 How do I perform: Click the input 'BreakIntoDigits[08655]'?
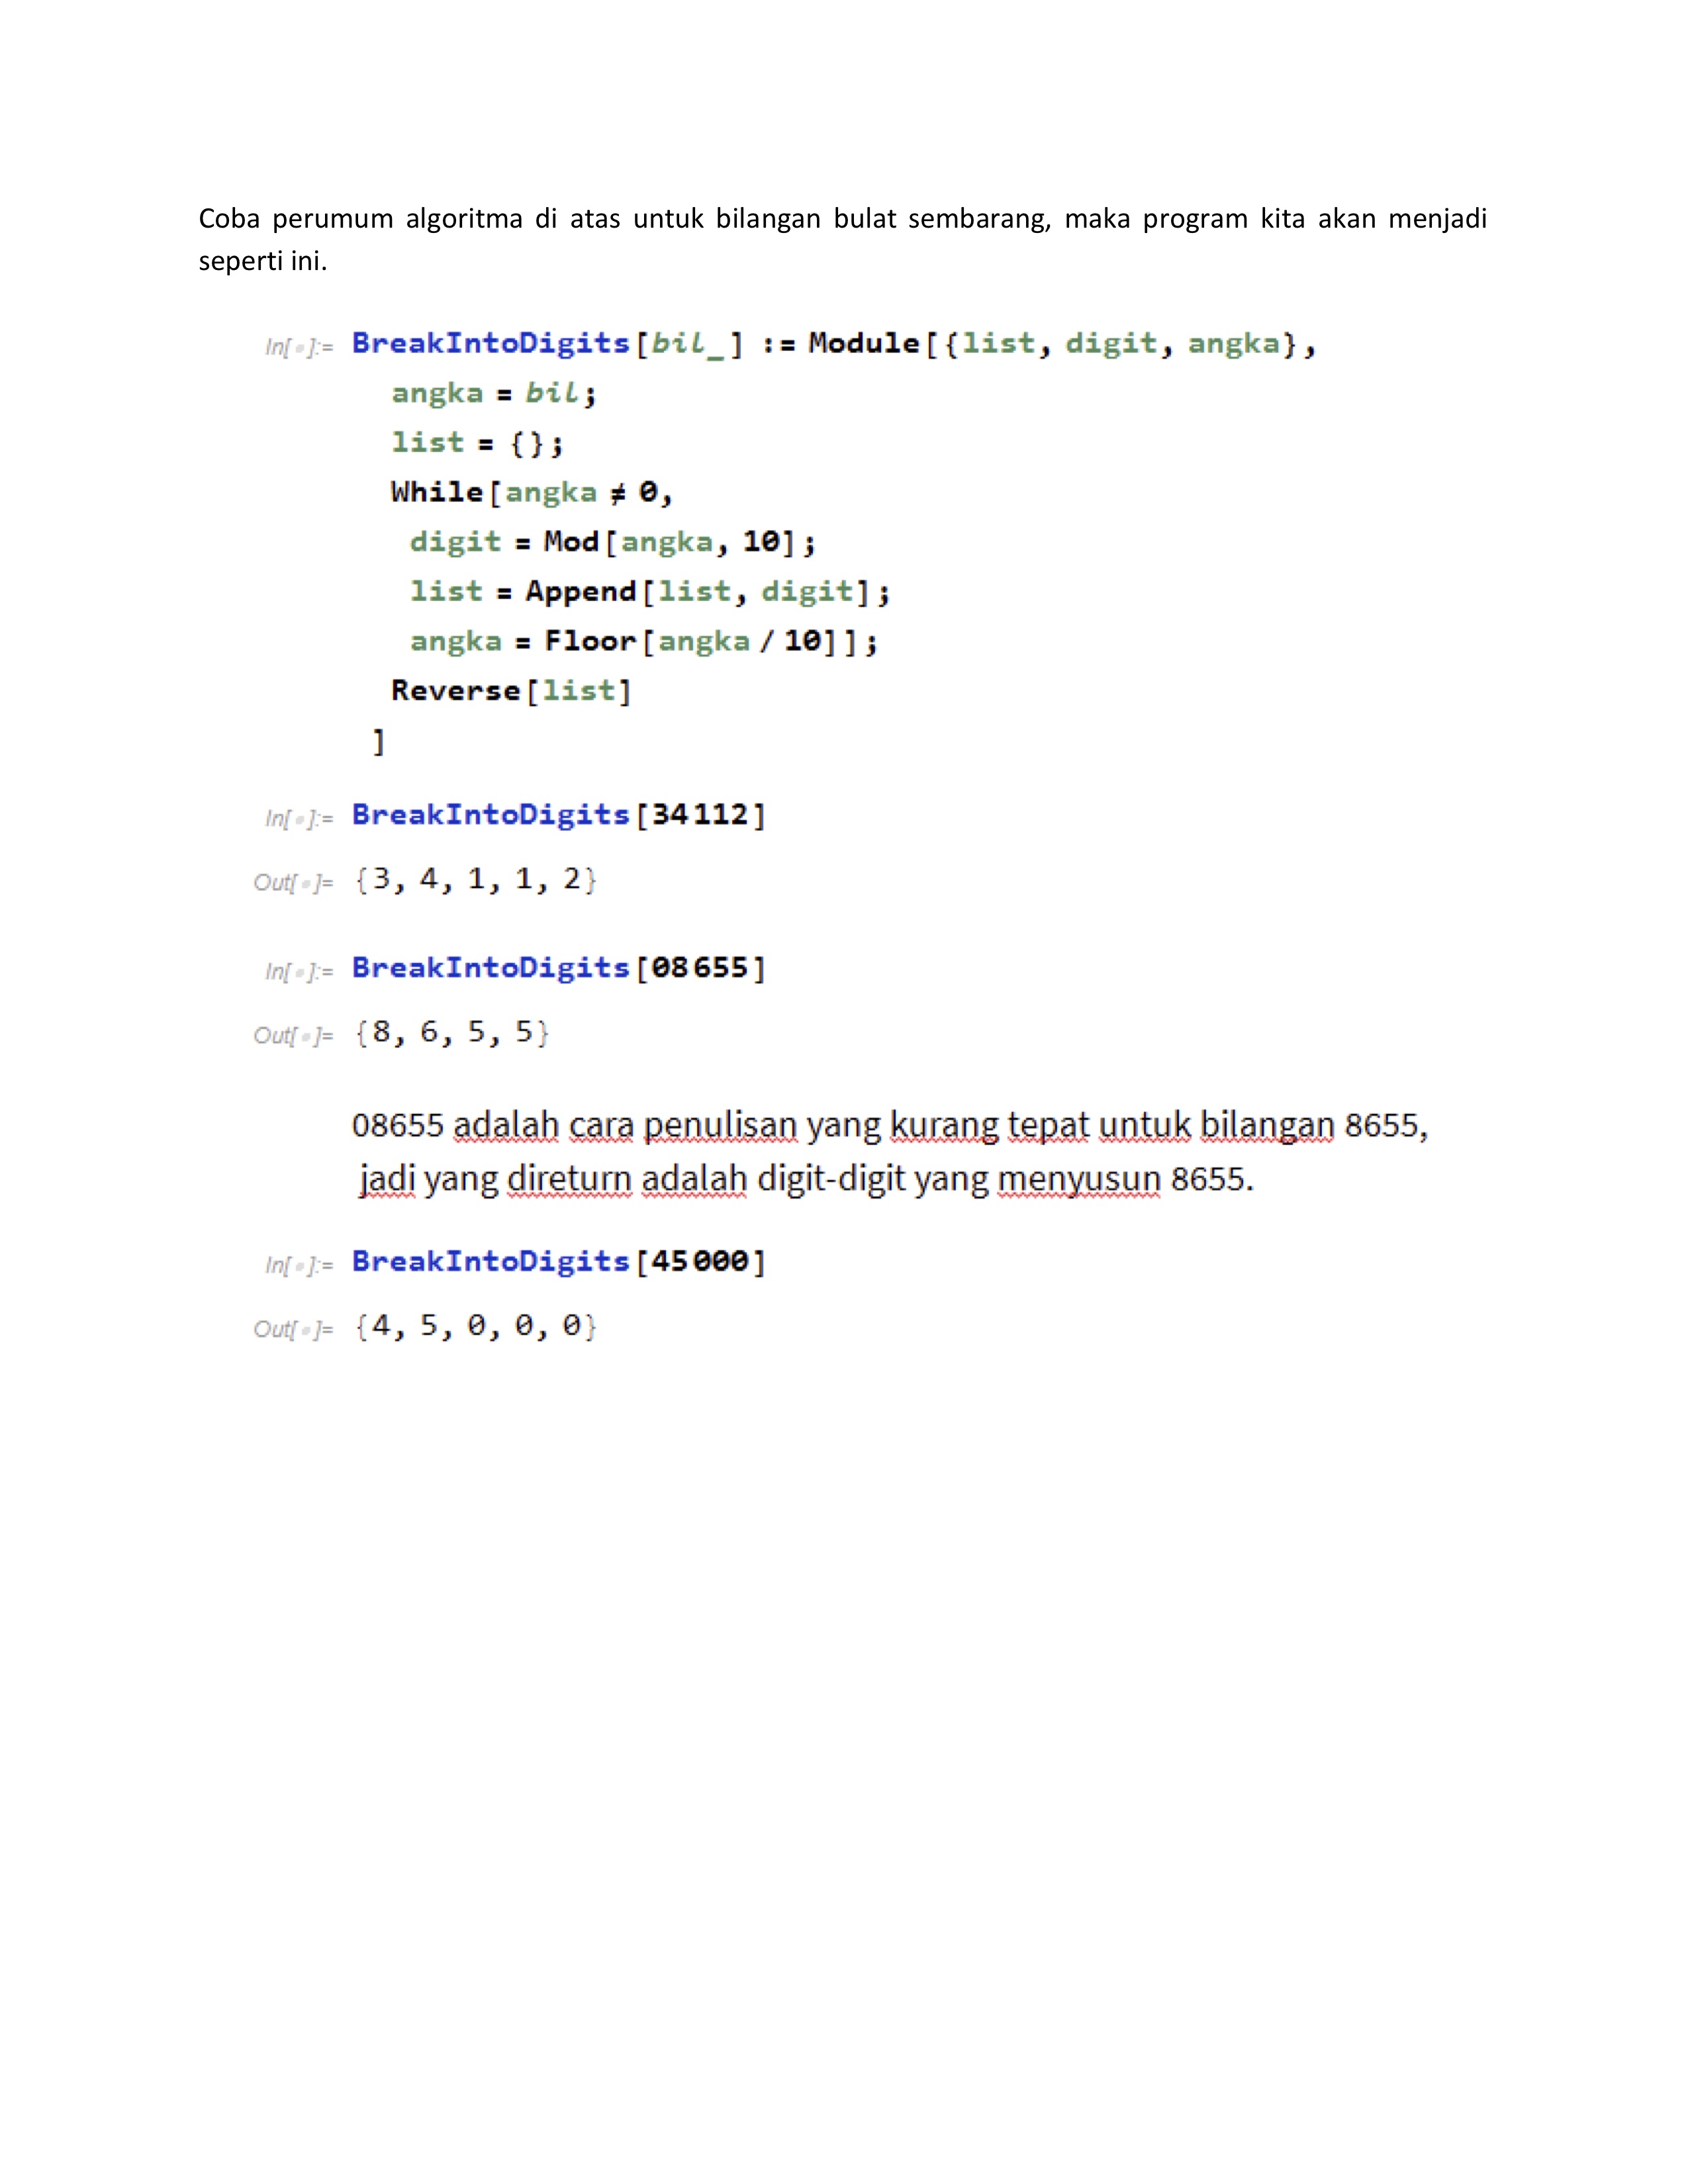point(559,968)
